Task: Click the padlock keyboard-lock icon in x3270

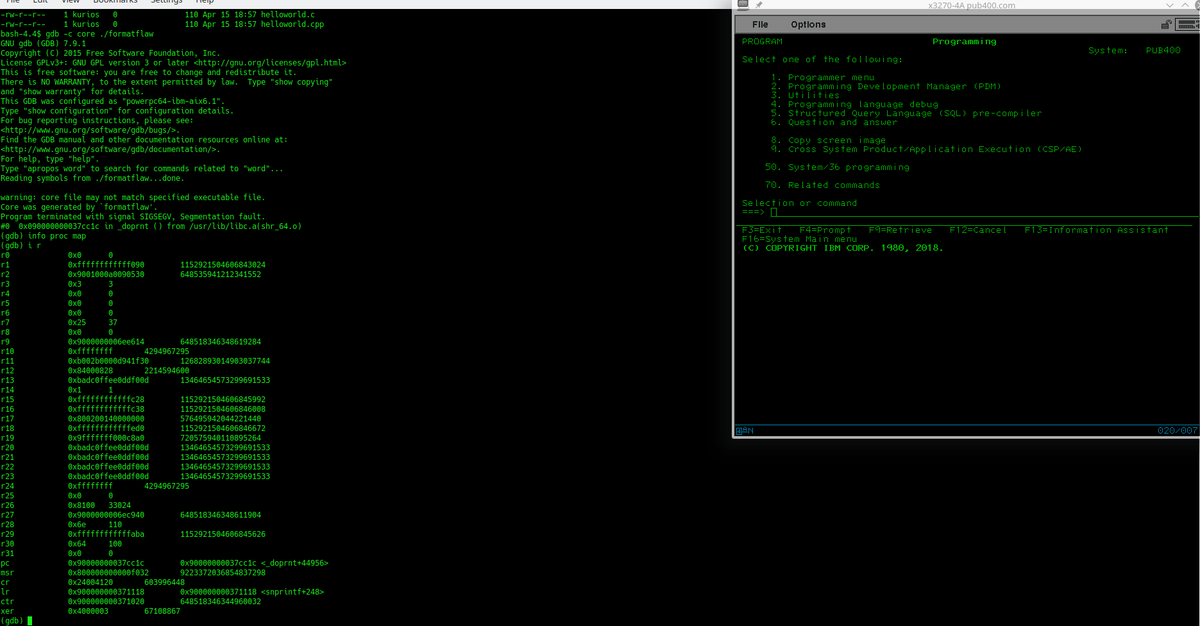Action: (1164, 24)
